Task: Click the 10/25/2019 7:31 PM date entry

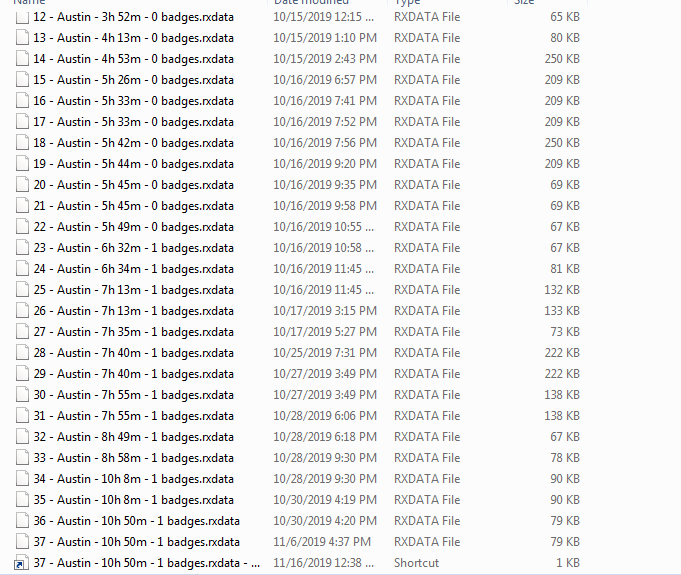Action: pyautogui.click(x=325, y=353)
